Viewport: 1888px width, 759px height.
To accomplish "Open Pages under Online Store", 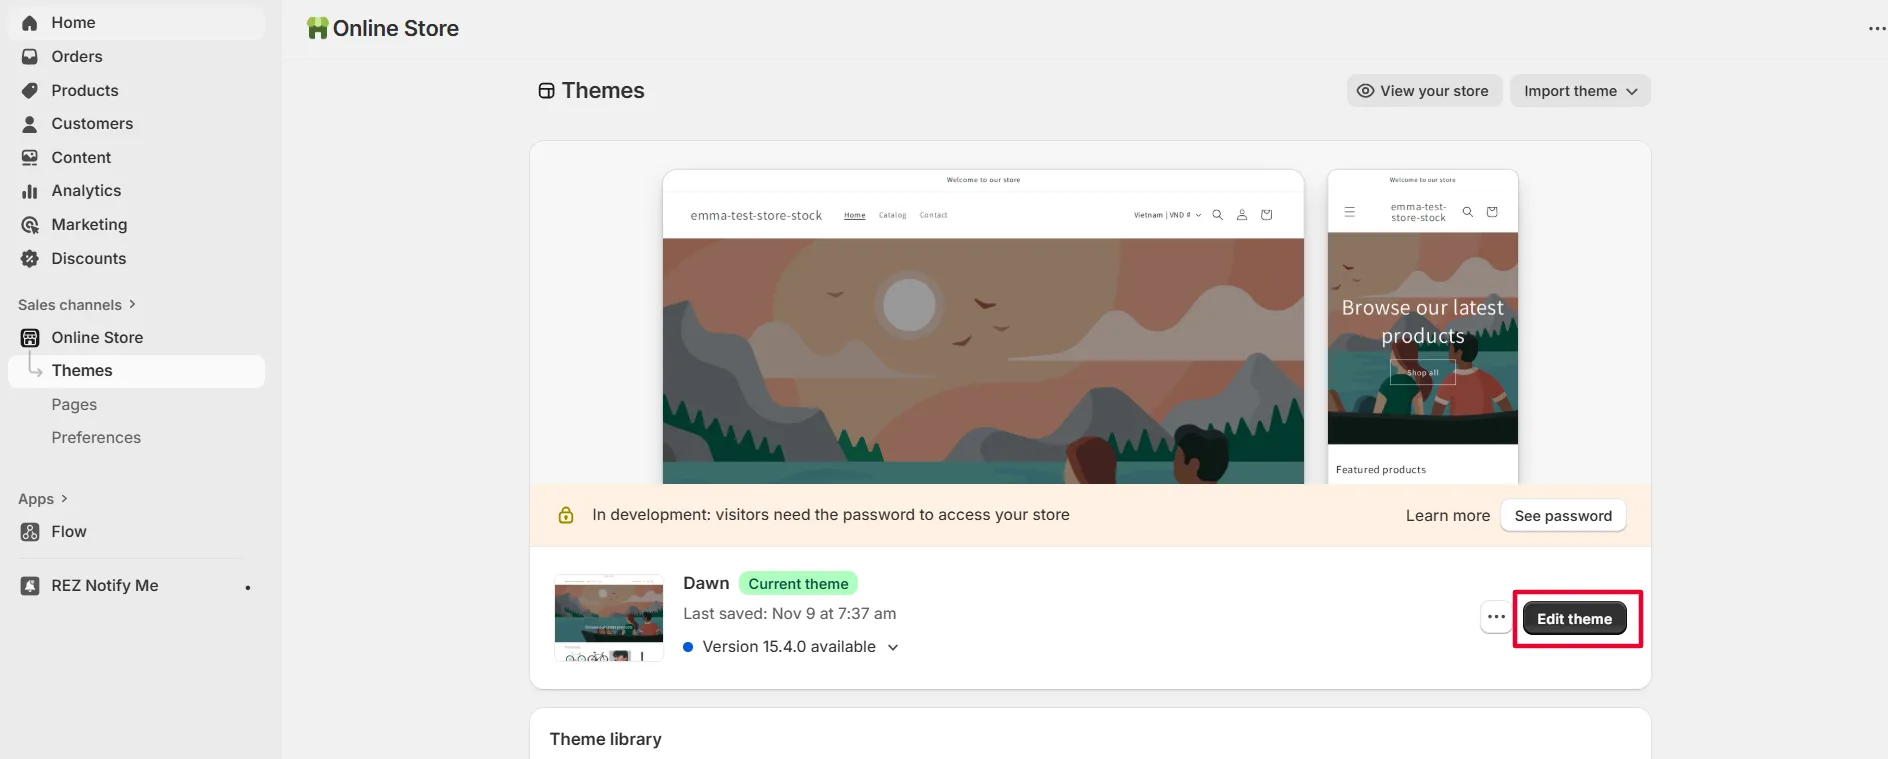I will click(x=74, y=405).
